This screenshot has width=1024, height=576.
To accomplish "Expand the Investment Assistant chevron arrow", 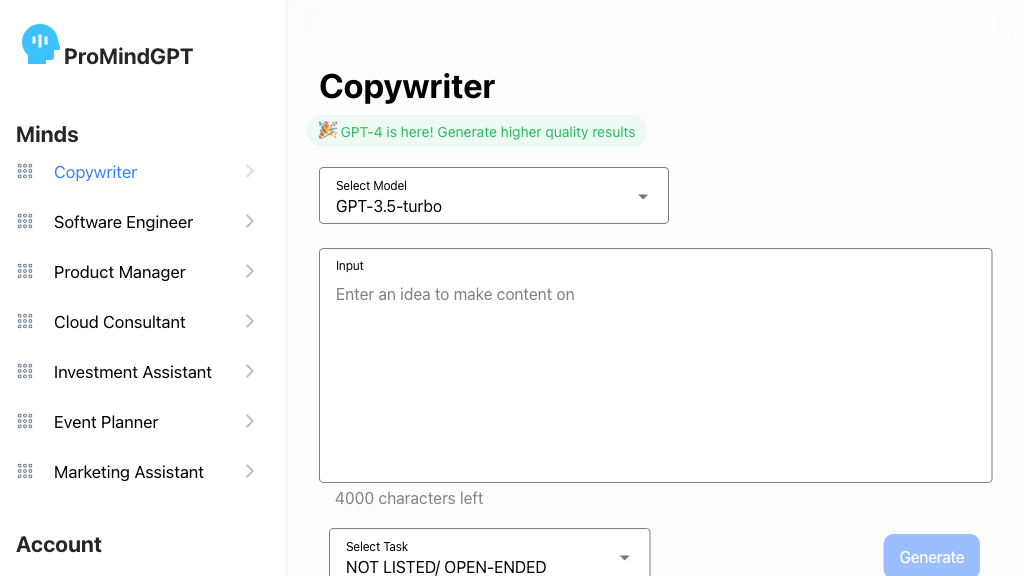I will (x=250, y=372).
